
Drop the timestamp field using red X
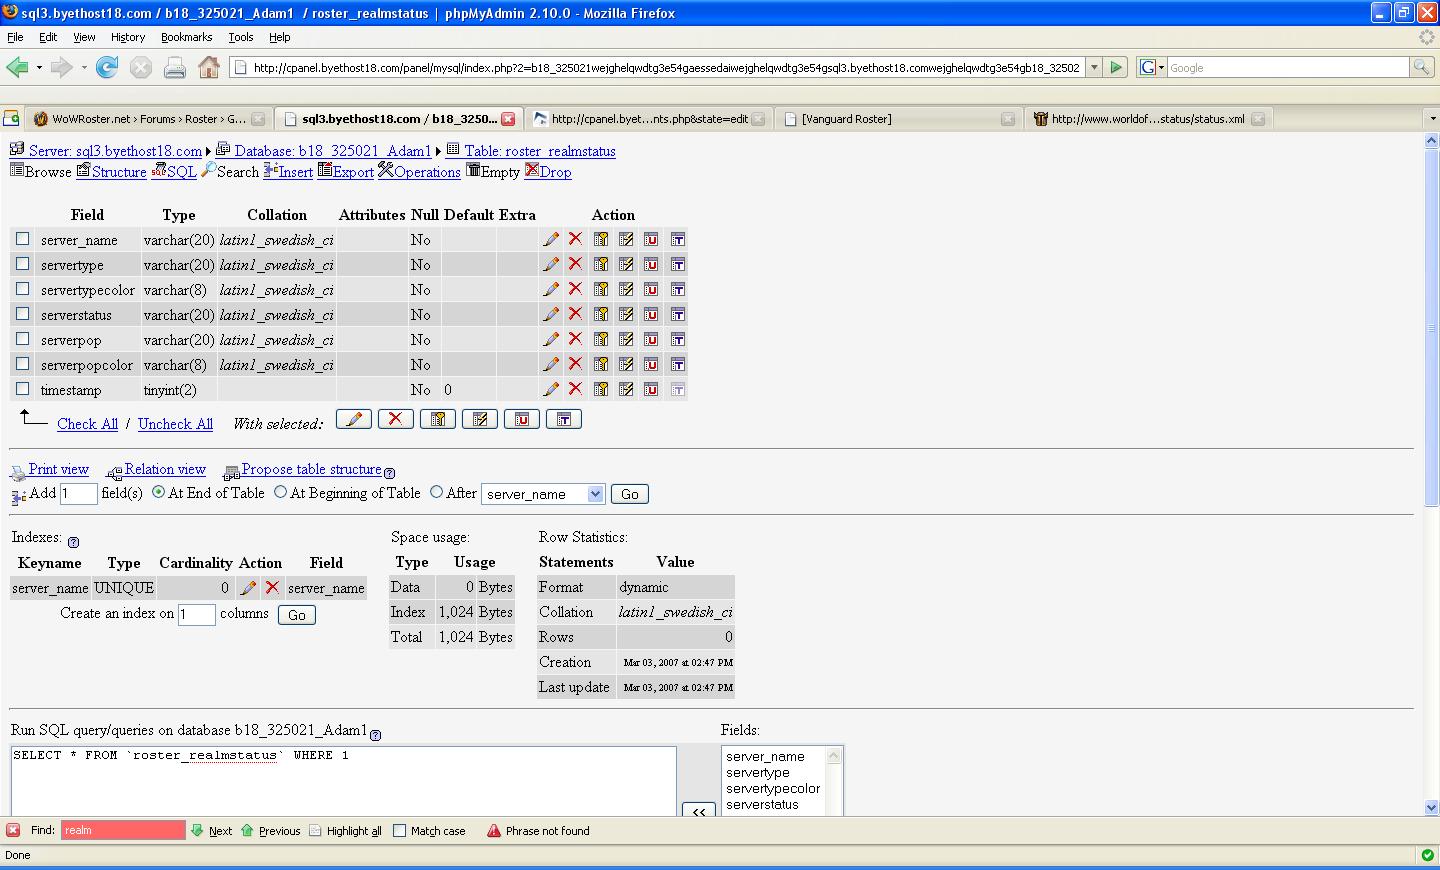[x=575, y=389]
